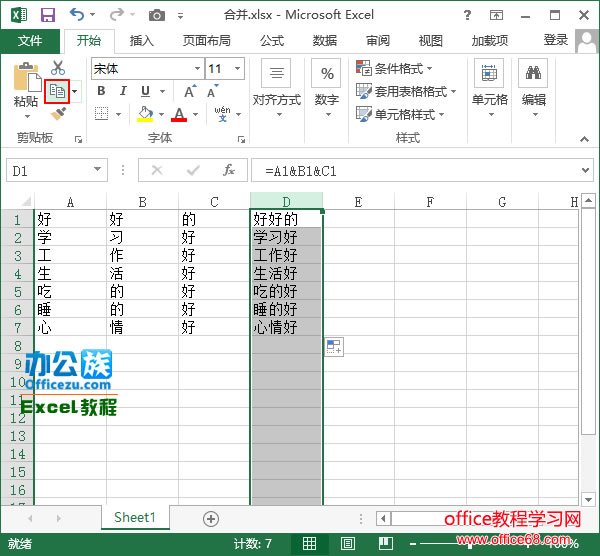Undo the last action

tap(77, 15)
